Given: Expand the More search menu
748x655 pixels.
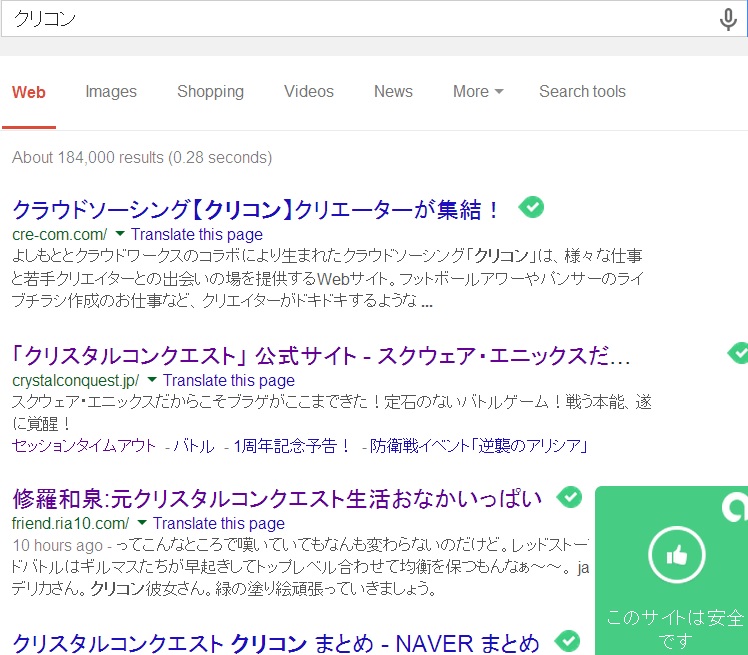Looking at the screenshot, I should point(478,92).
